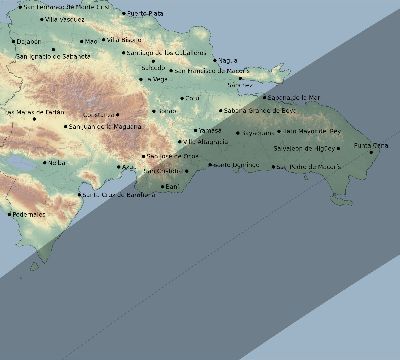Select the Salcedo label on the map
The height and width of the screenshot is (360, 400).
coord(153,68)
